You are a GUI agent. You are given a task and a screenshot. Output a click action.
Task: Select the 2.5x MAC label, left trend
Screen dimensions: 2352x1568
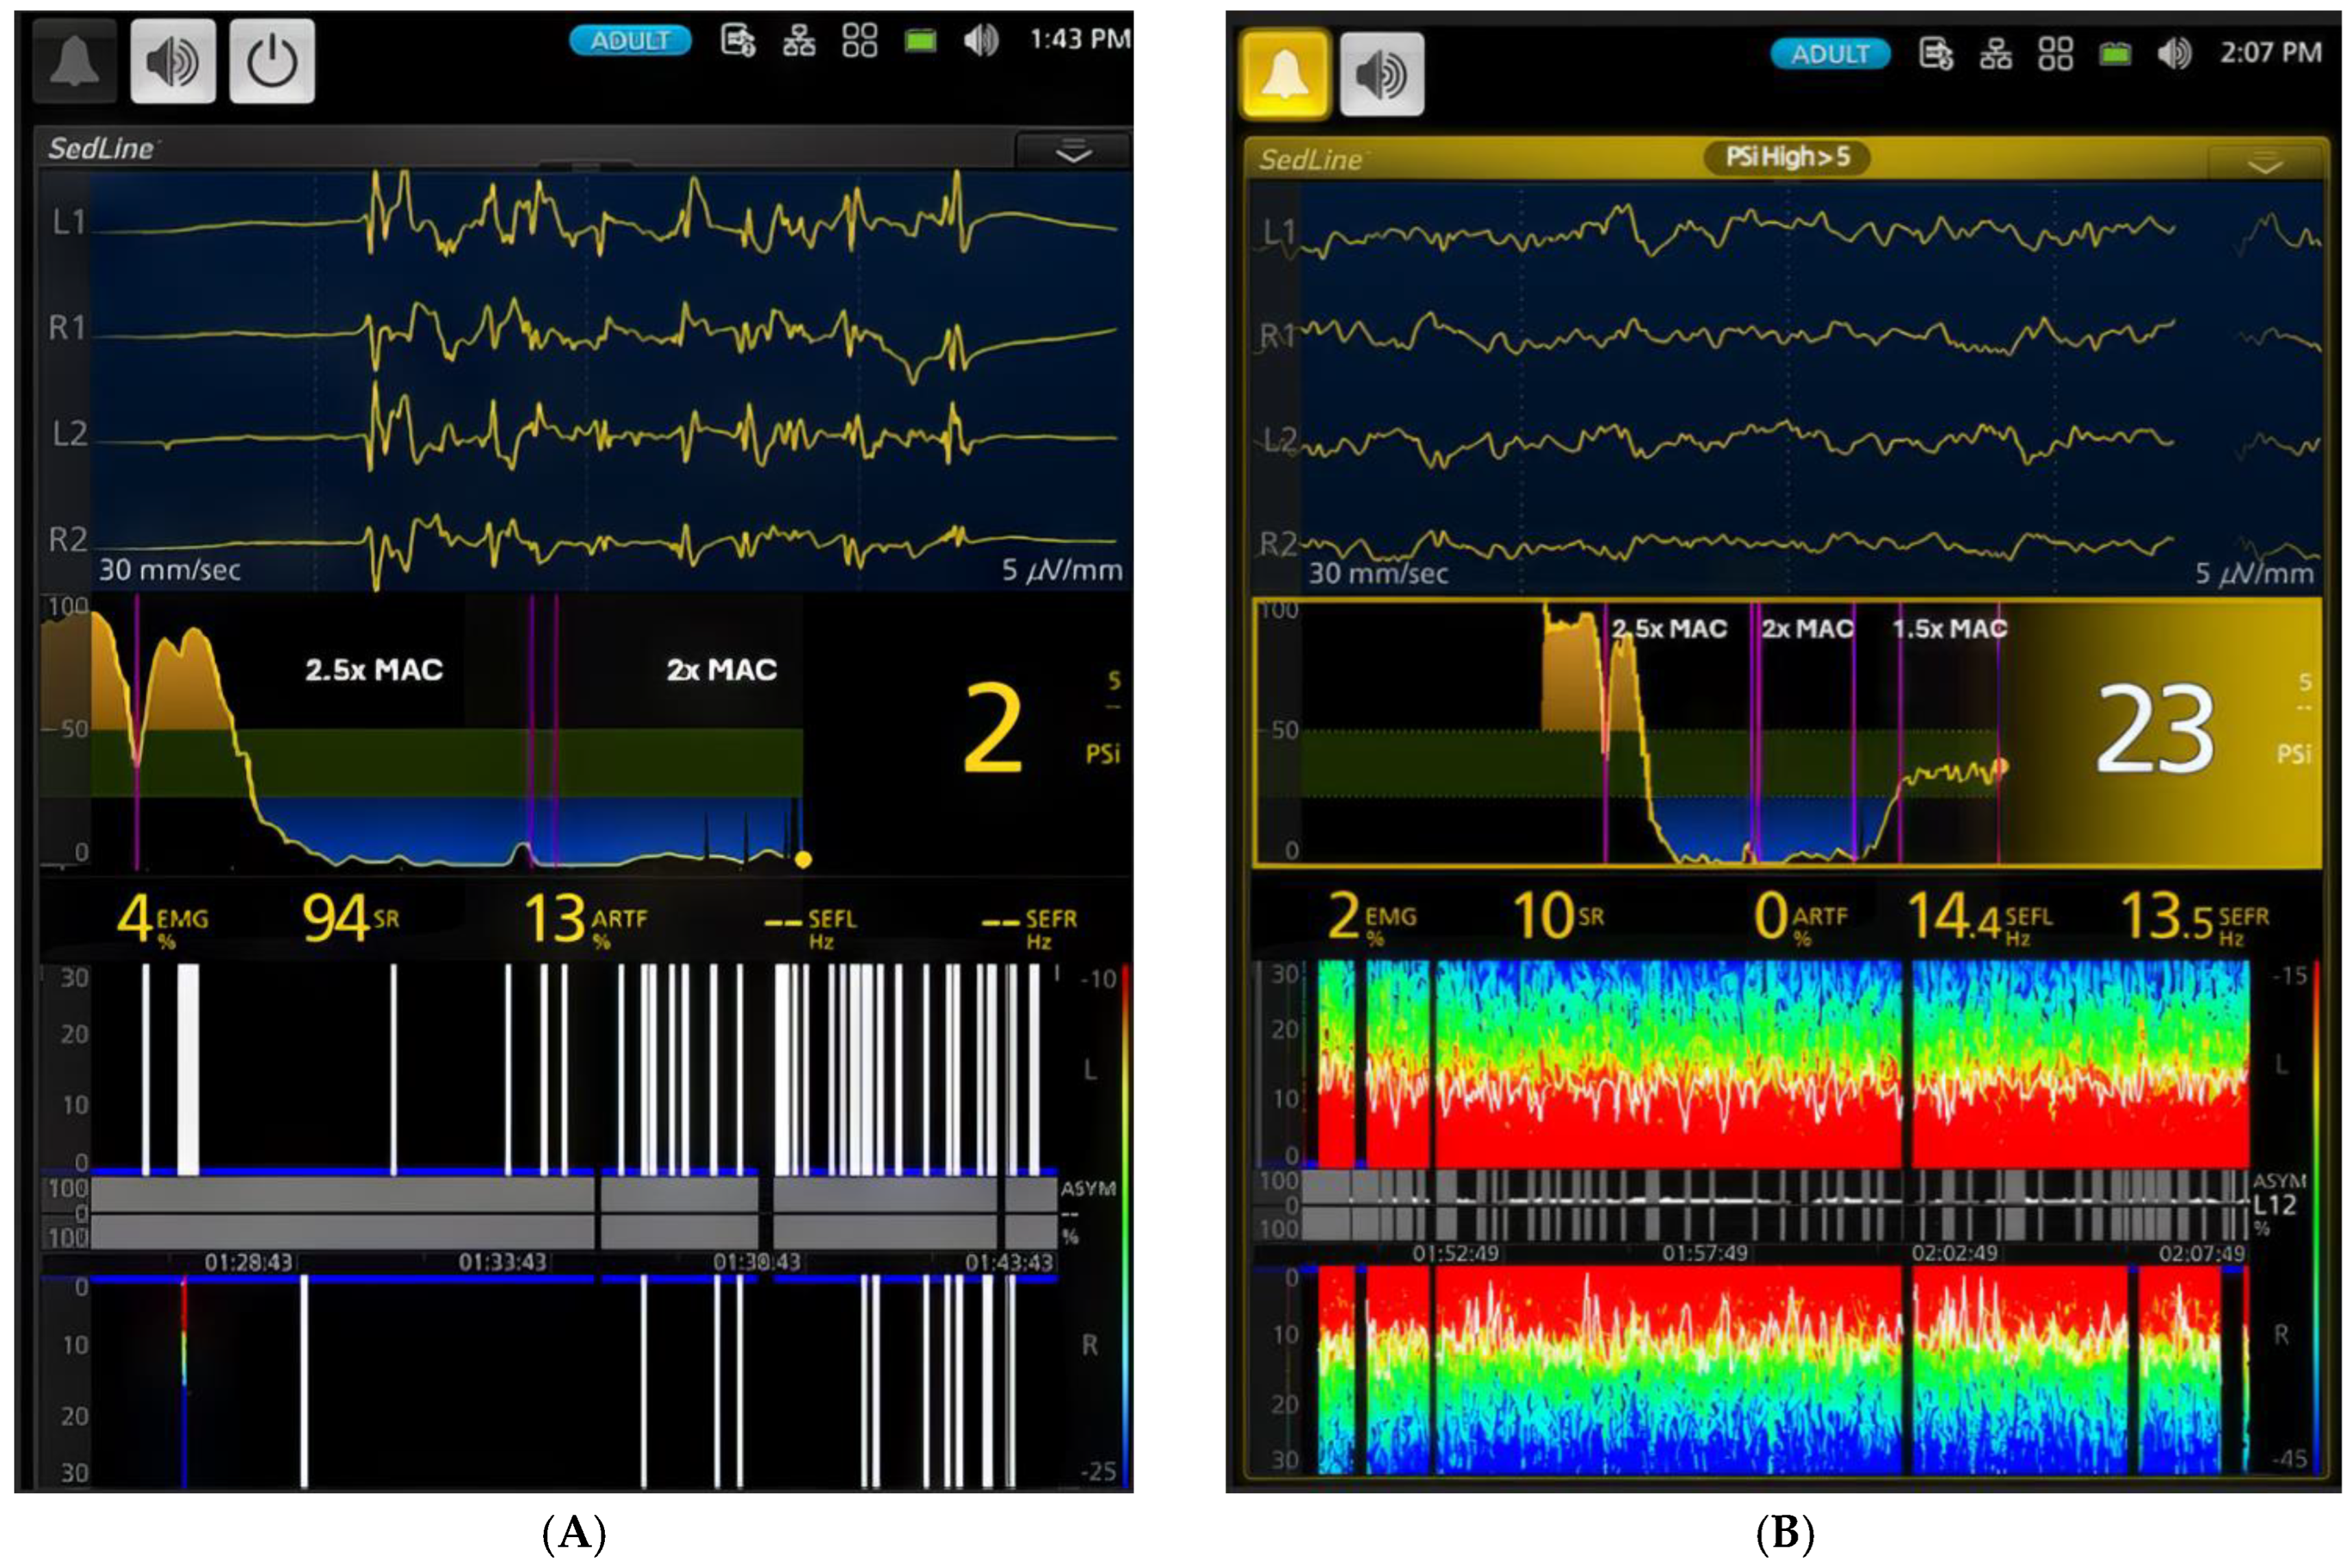(374, 670)
